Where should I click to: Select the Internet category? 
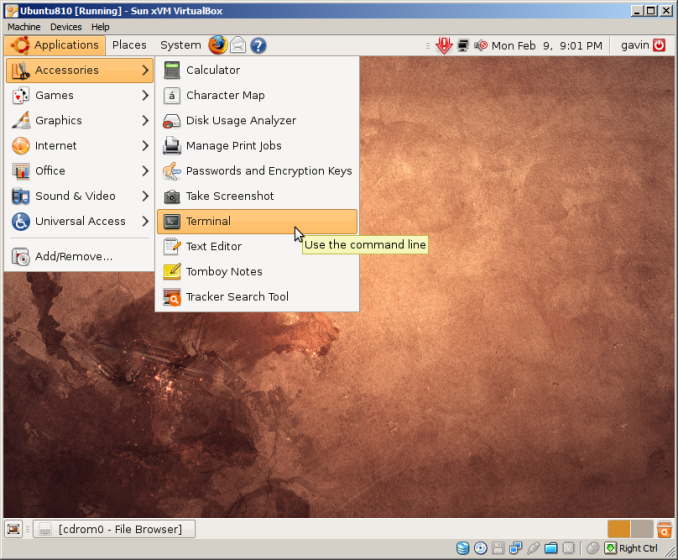80,146
